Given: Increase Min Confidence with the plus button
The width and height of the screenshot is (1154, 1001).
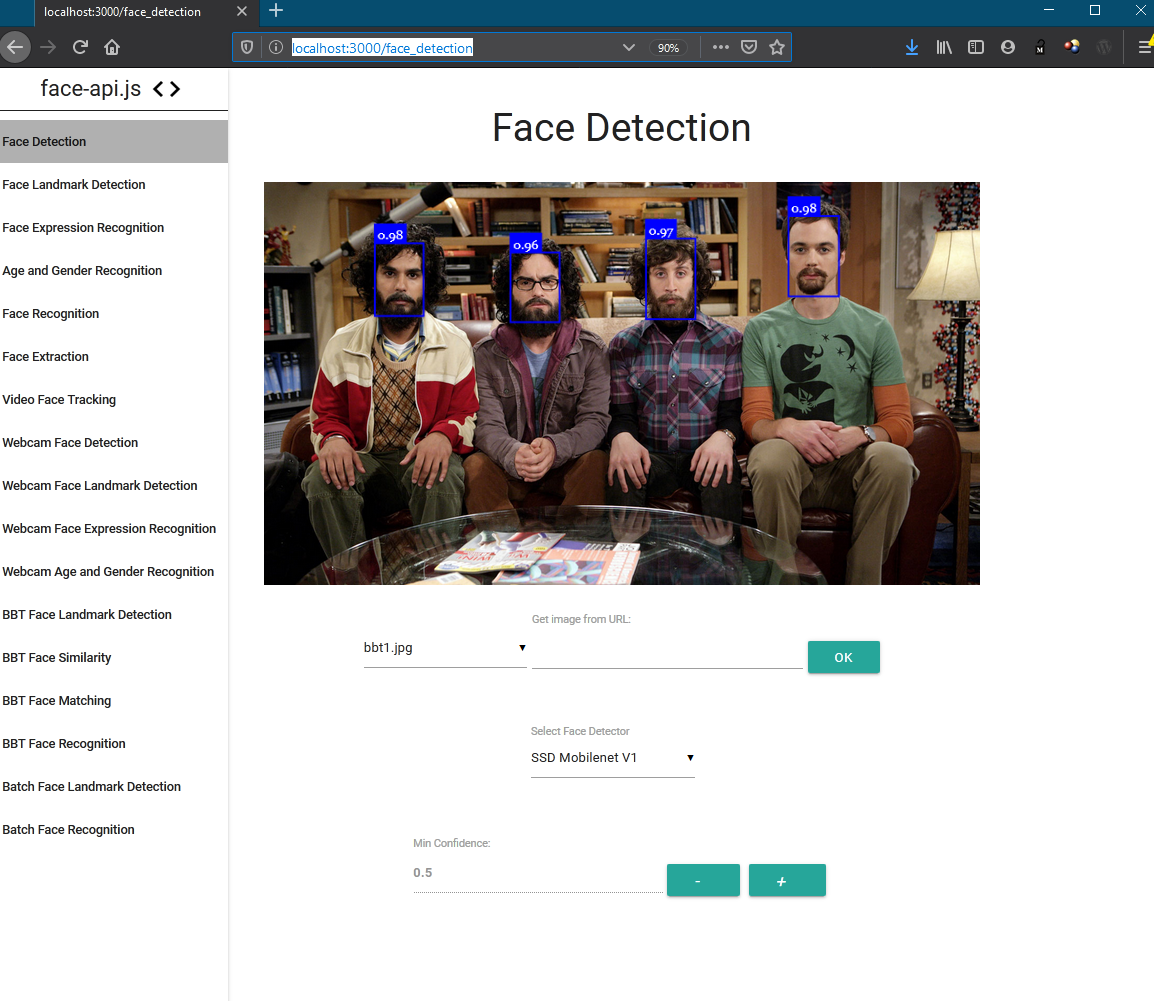Looking at the screenshot, I should click(787, 880).
